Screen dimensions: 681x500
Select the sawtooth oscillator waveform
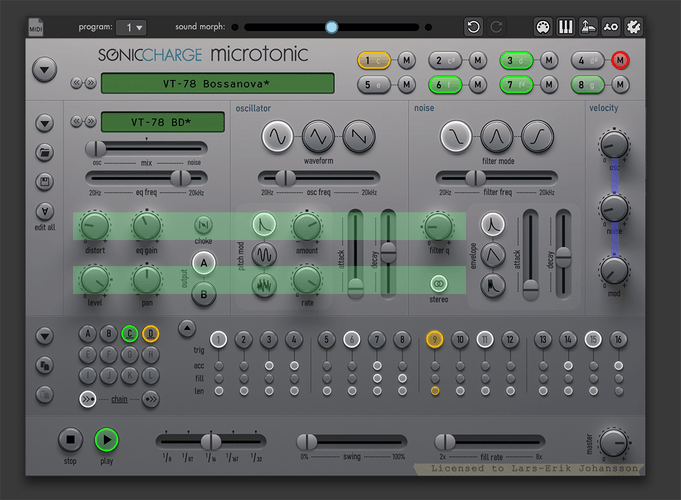coord(359,137)
